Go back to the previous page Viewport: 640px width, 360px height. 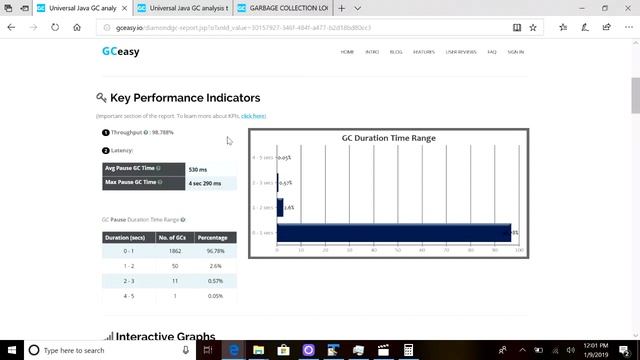11,27
